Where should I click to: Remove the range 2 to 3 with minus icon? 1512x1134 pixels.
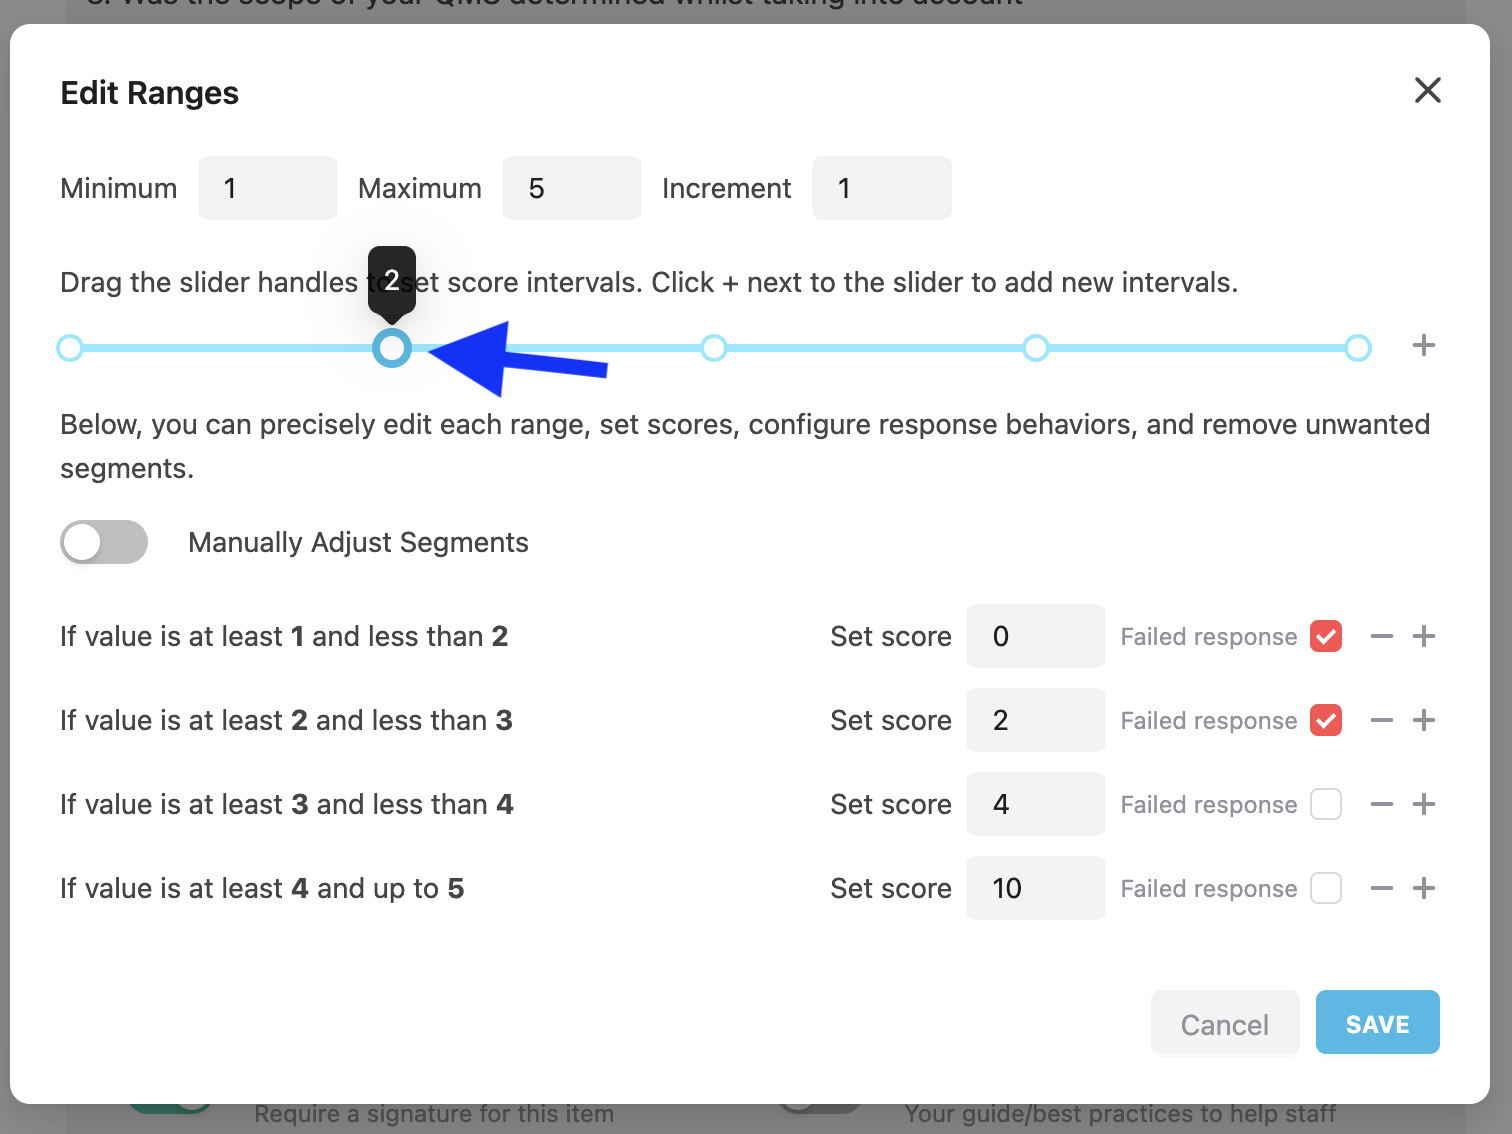[x=1382, y=721]
